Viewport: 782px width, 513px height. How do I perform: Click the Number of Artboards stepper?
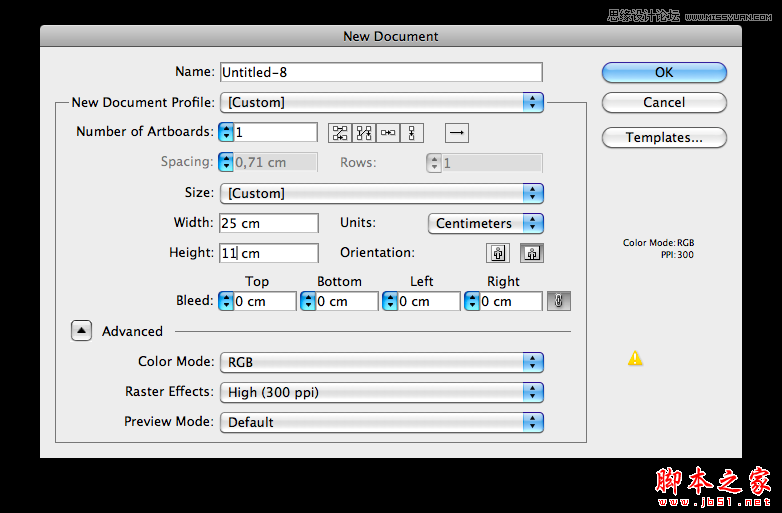click(x=227, y=132)
